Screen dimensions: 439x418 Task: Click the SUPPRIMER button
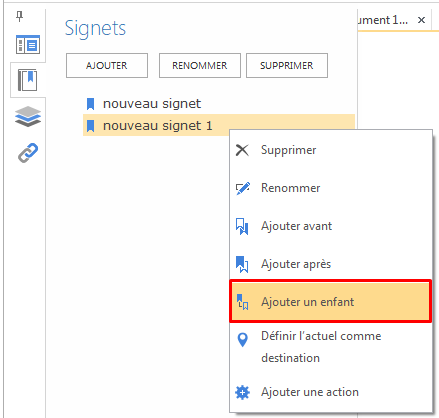pos(287,65)
